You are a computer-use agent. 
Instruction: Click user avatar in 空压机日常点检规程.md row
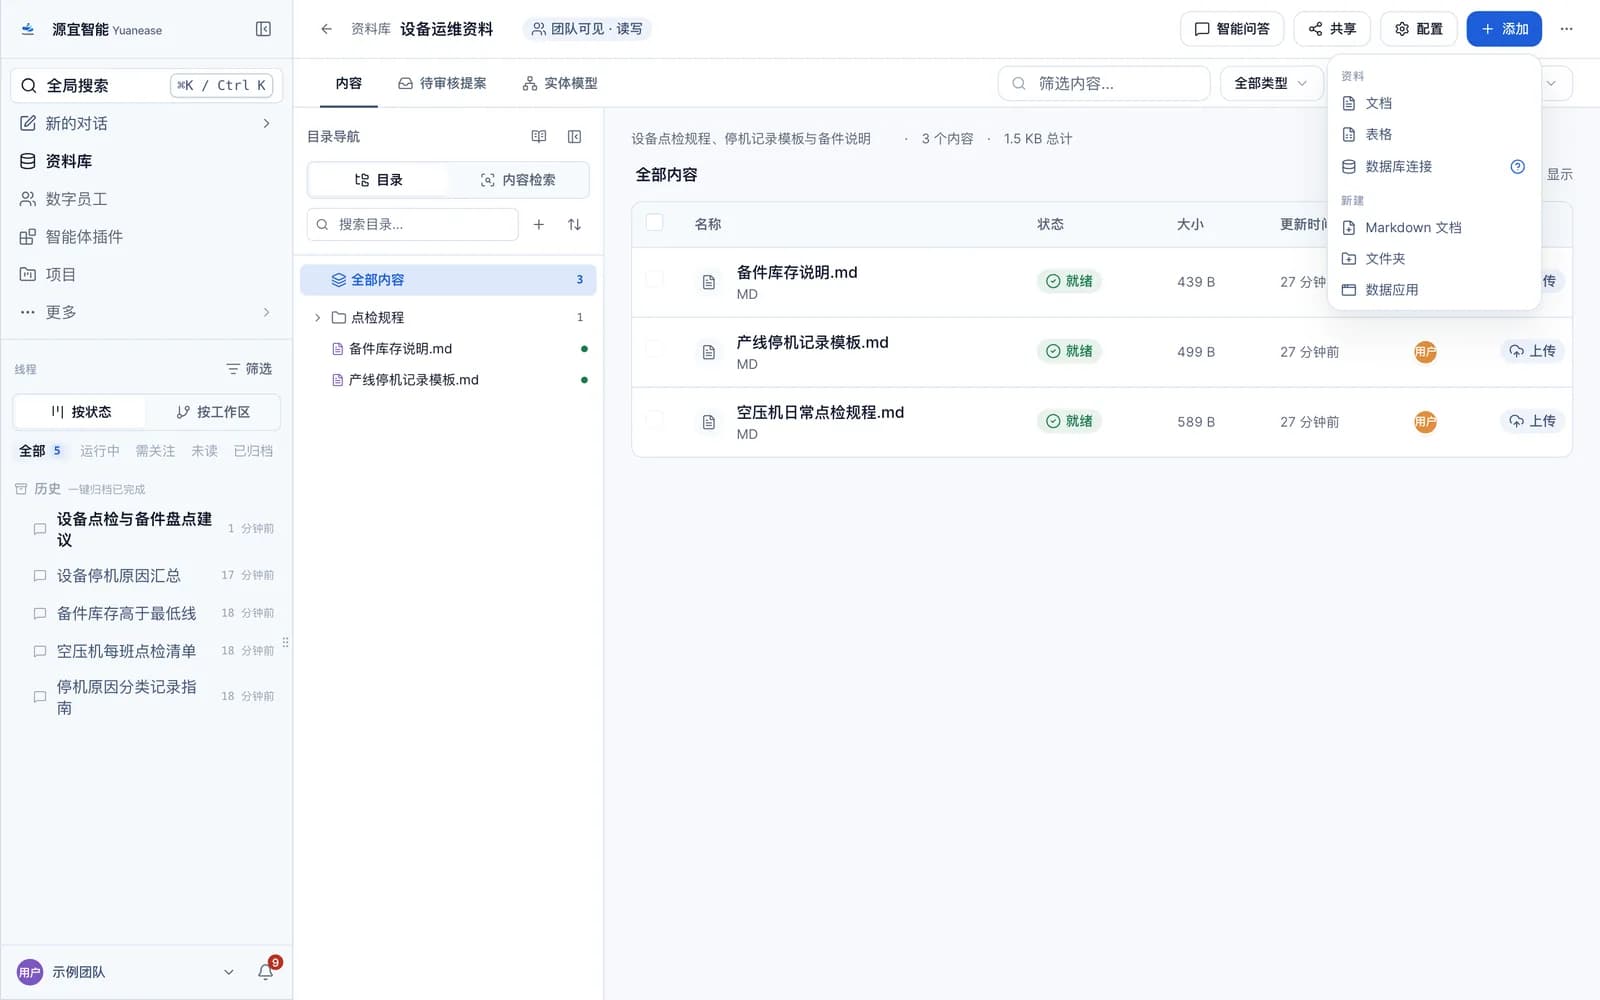pos(1425,422)
